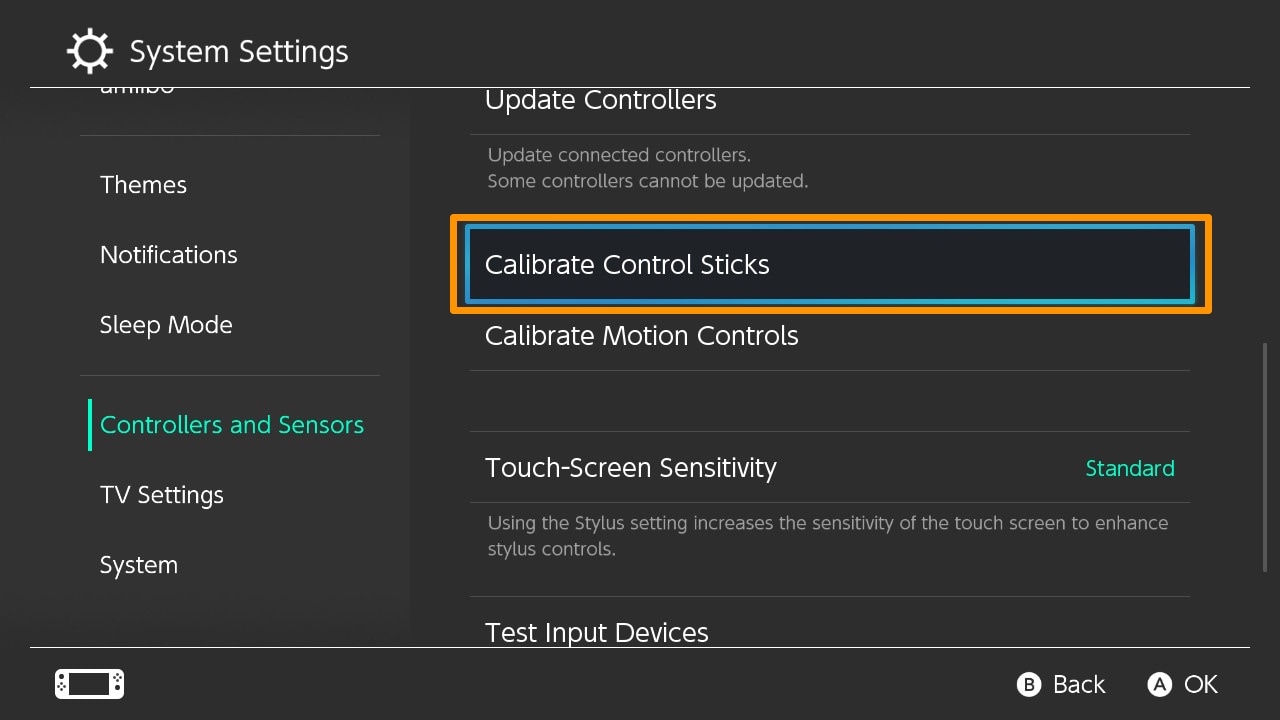1280x720 pixels.
Task: Open Calibrate Control Sticks
Action: tap(830, 265)
